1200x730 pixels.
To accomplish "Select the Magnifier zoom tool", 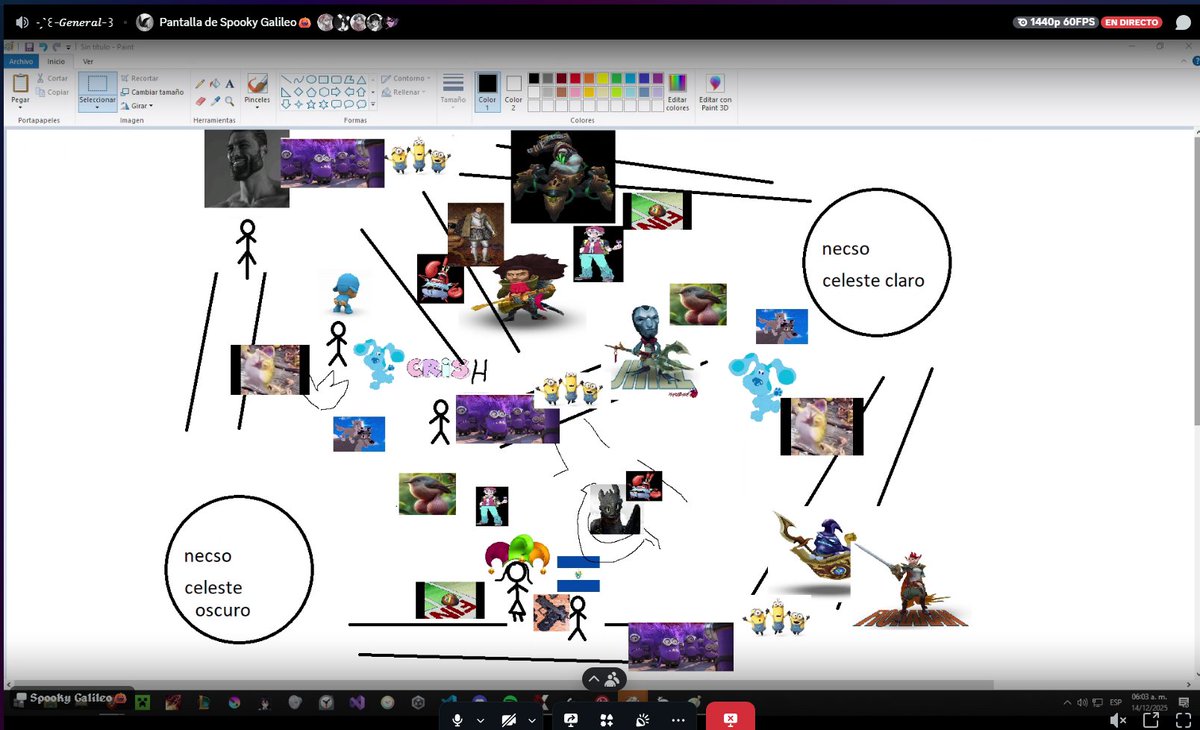I will point(229,101).
